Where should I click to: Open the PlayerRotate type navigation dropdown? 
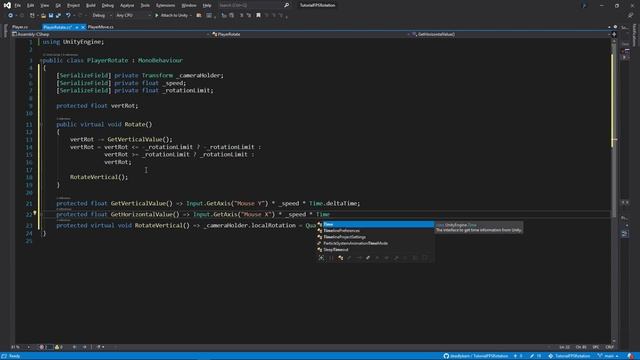point(310,34)
